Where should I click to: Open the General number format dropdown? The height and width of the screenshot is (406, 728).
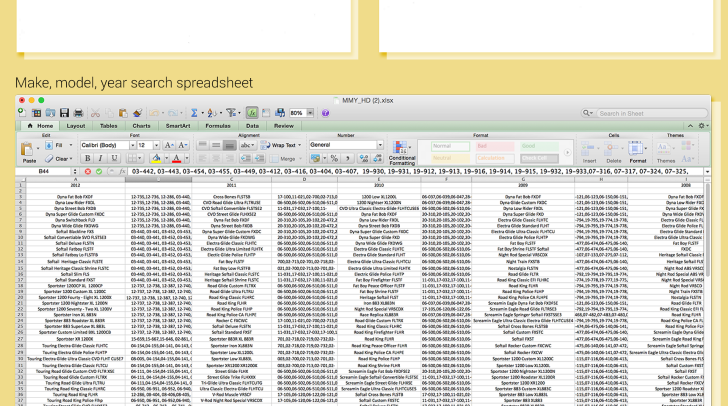click(345, 145)
